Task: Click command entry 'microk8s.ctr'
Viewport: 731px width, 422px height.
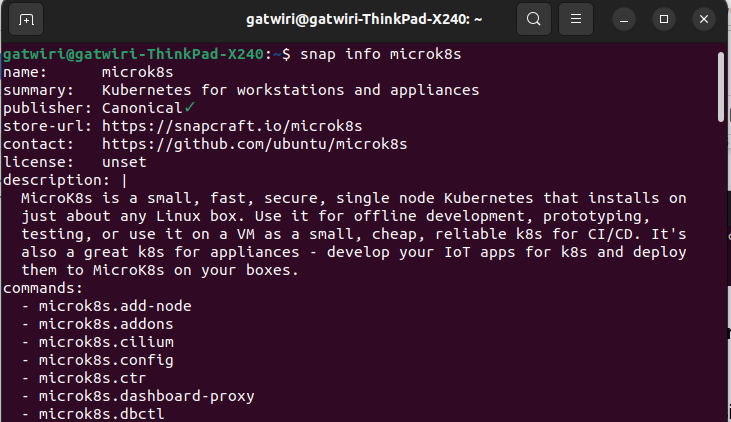Action: point(92,378)
